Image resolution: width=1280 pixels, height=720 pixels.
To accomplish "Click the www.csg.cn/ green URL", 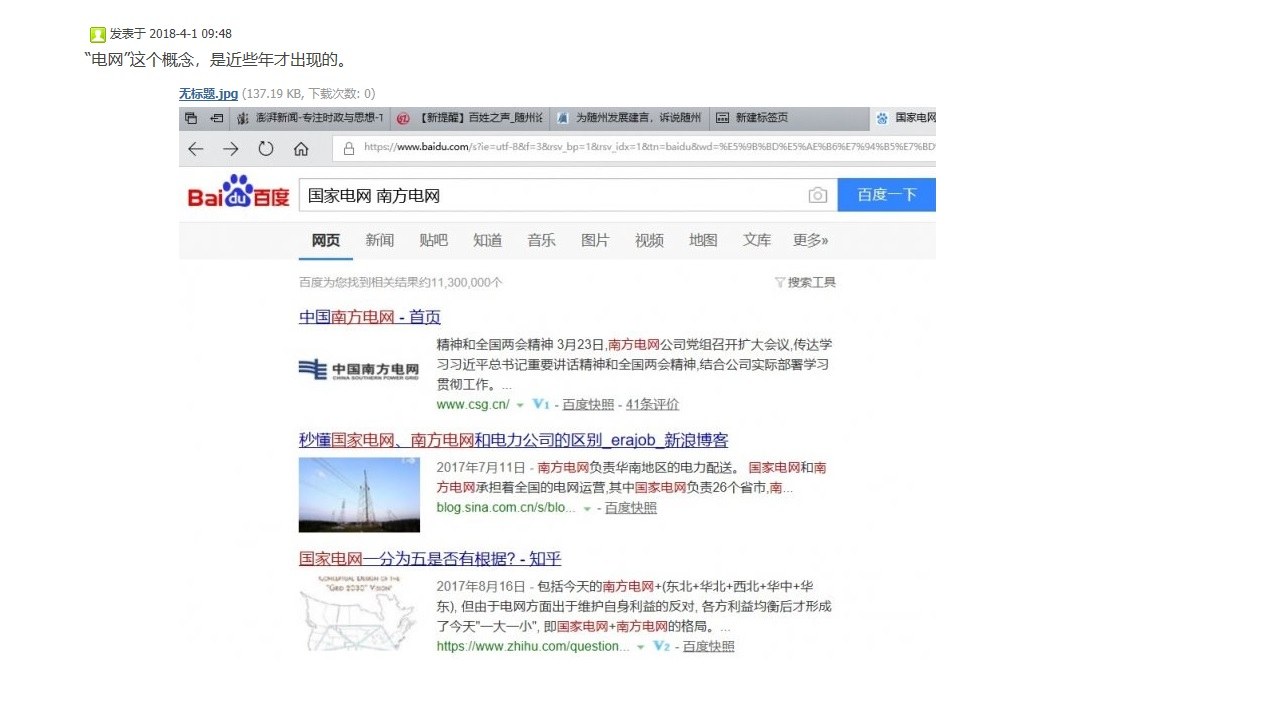I will [x=473, y=404].
